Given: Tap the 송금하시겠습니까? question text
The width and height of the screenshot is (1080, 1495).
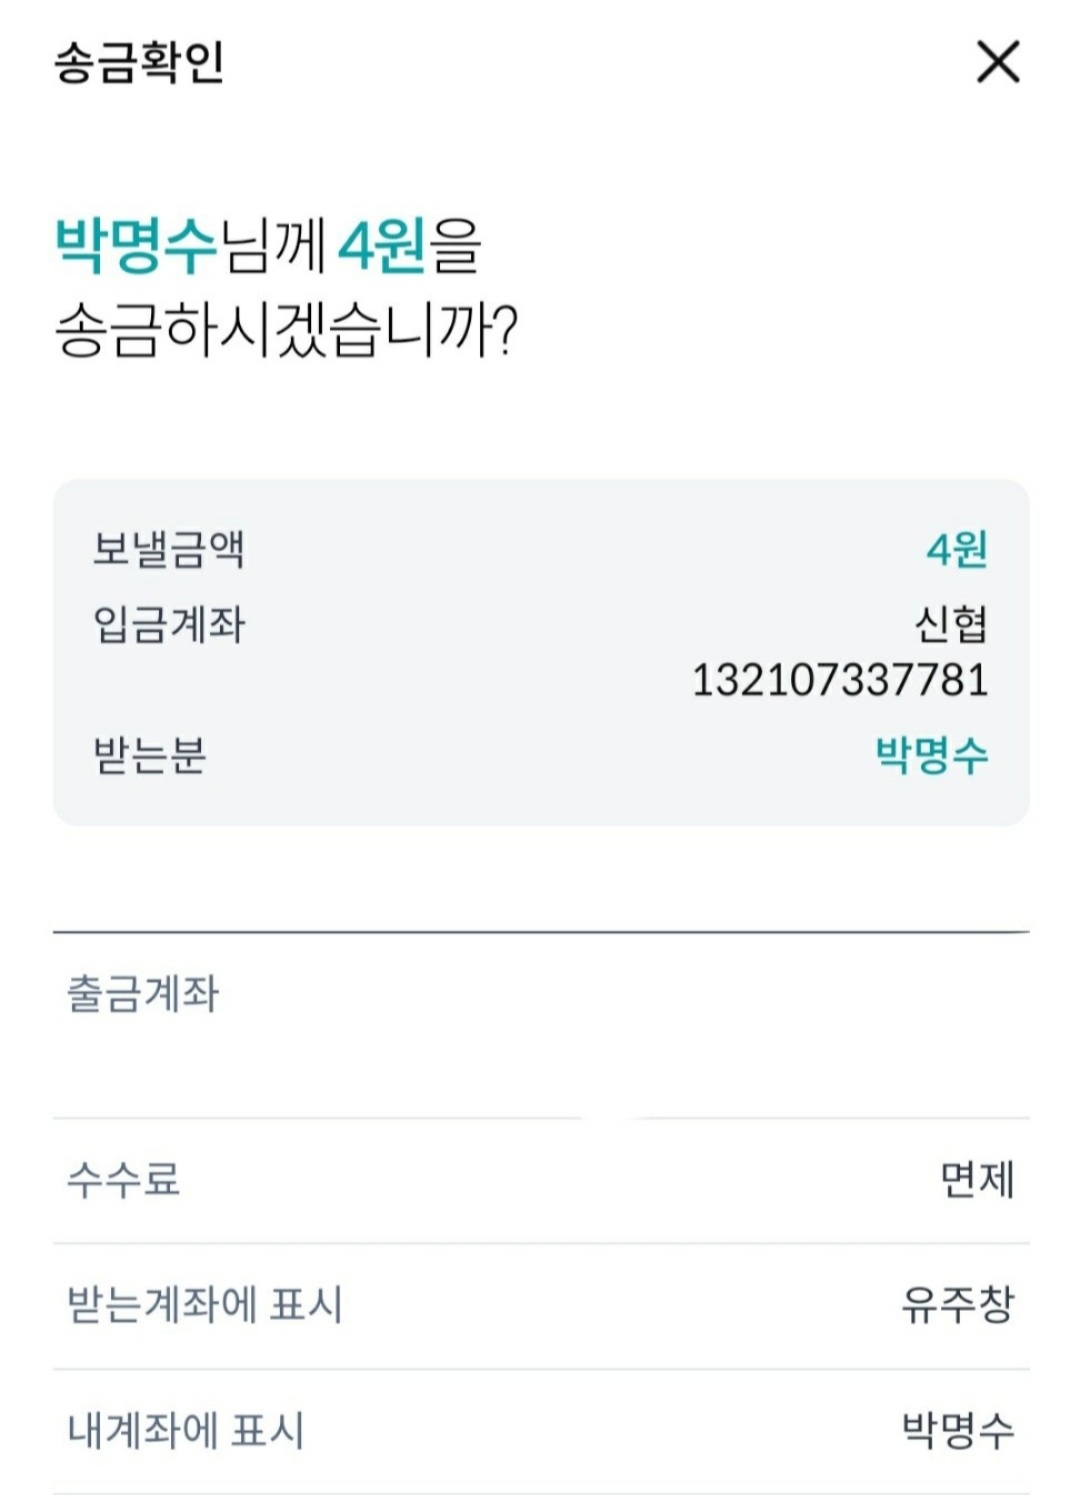Looking at the screenshot, I should coord(286,332).
